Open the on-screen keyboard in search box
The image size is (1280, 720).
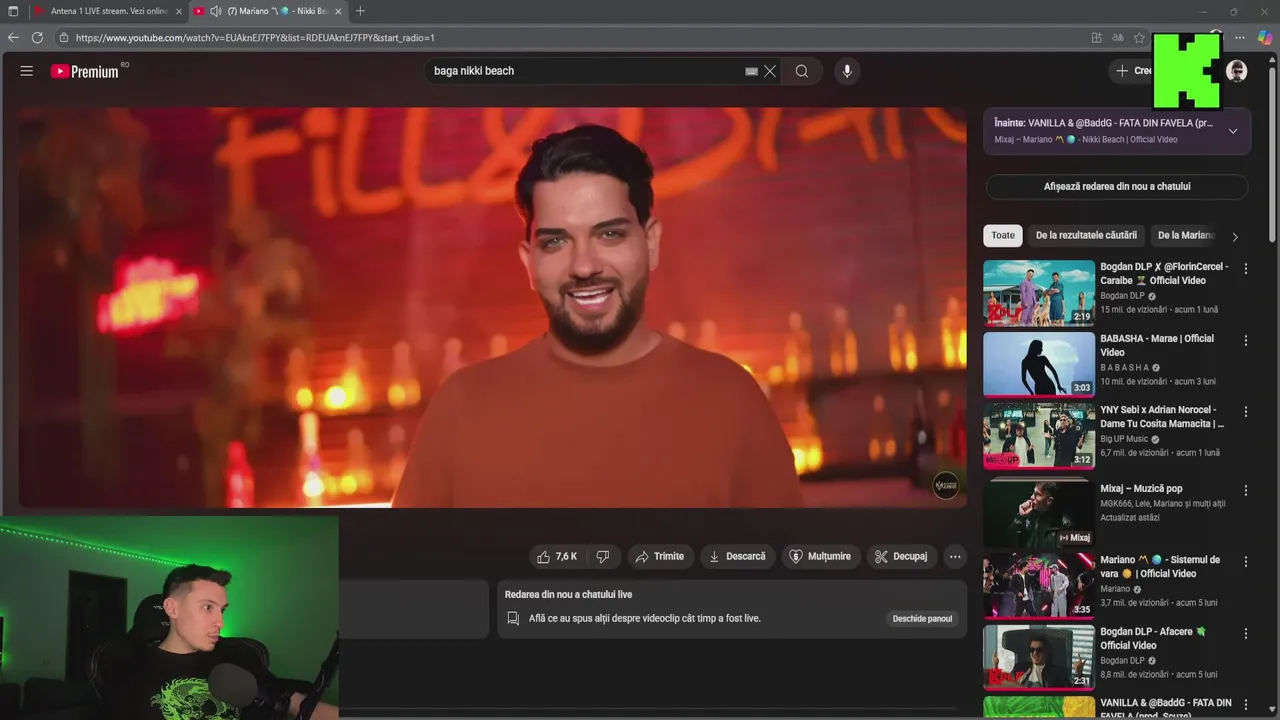[x=751, y=71]
